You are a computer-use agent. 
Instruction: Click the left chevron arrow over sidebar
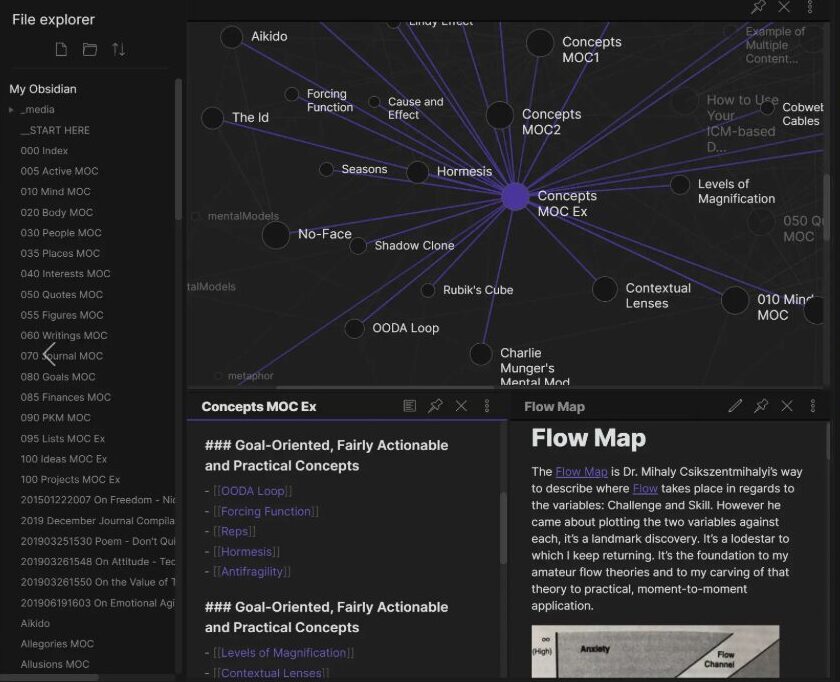tap(49, 354)
